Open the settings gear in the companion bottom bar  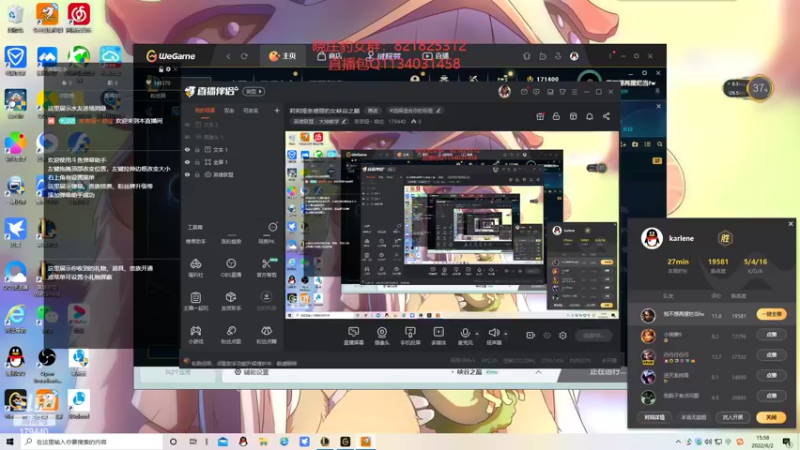point(563,335)
